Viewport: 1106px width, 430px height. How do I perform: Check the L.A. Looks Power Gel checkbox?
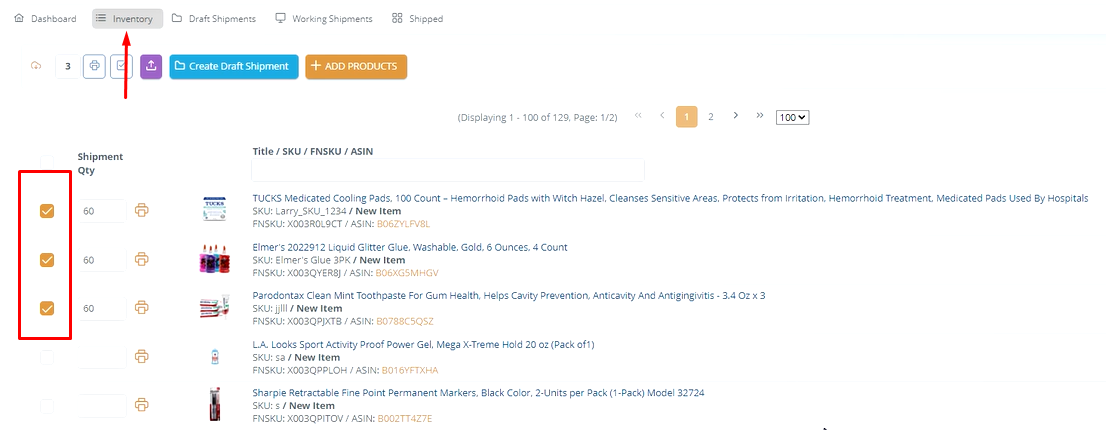pos(47,357)
